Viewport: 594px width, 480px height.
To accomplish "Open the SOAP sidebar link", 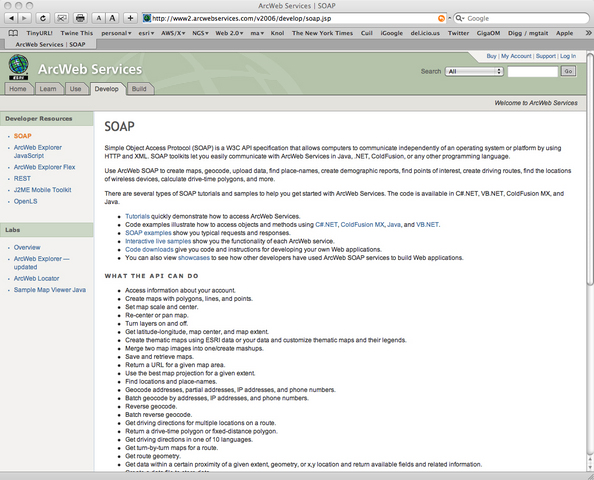I will (23, 136).
